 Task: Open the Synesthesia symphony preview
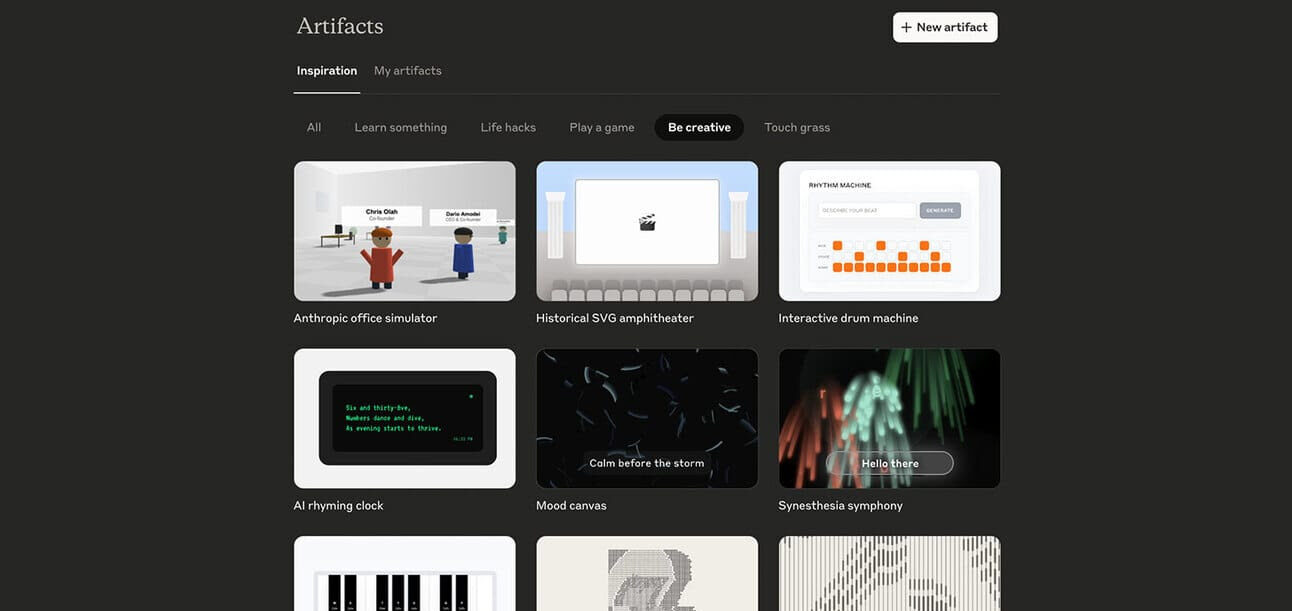coord(890,418)
